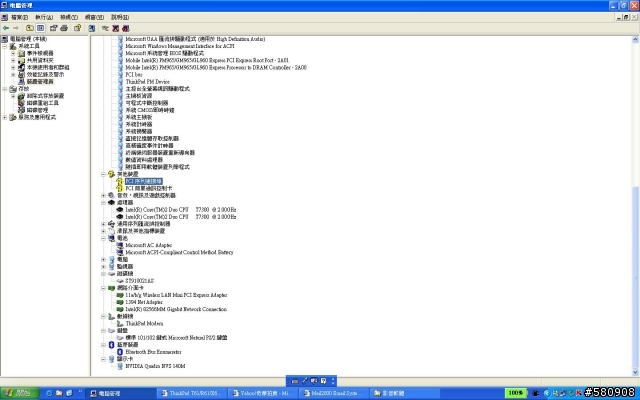Collapse the 存放 node in the left tree
Image resolution: width=640 pixels, height=400 pixels.
coord(5,89)
